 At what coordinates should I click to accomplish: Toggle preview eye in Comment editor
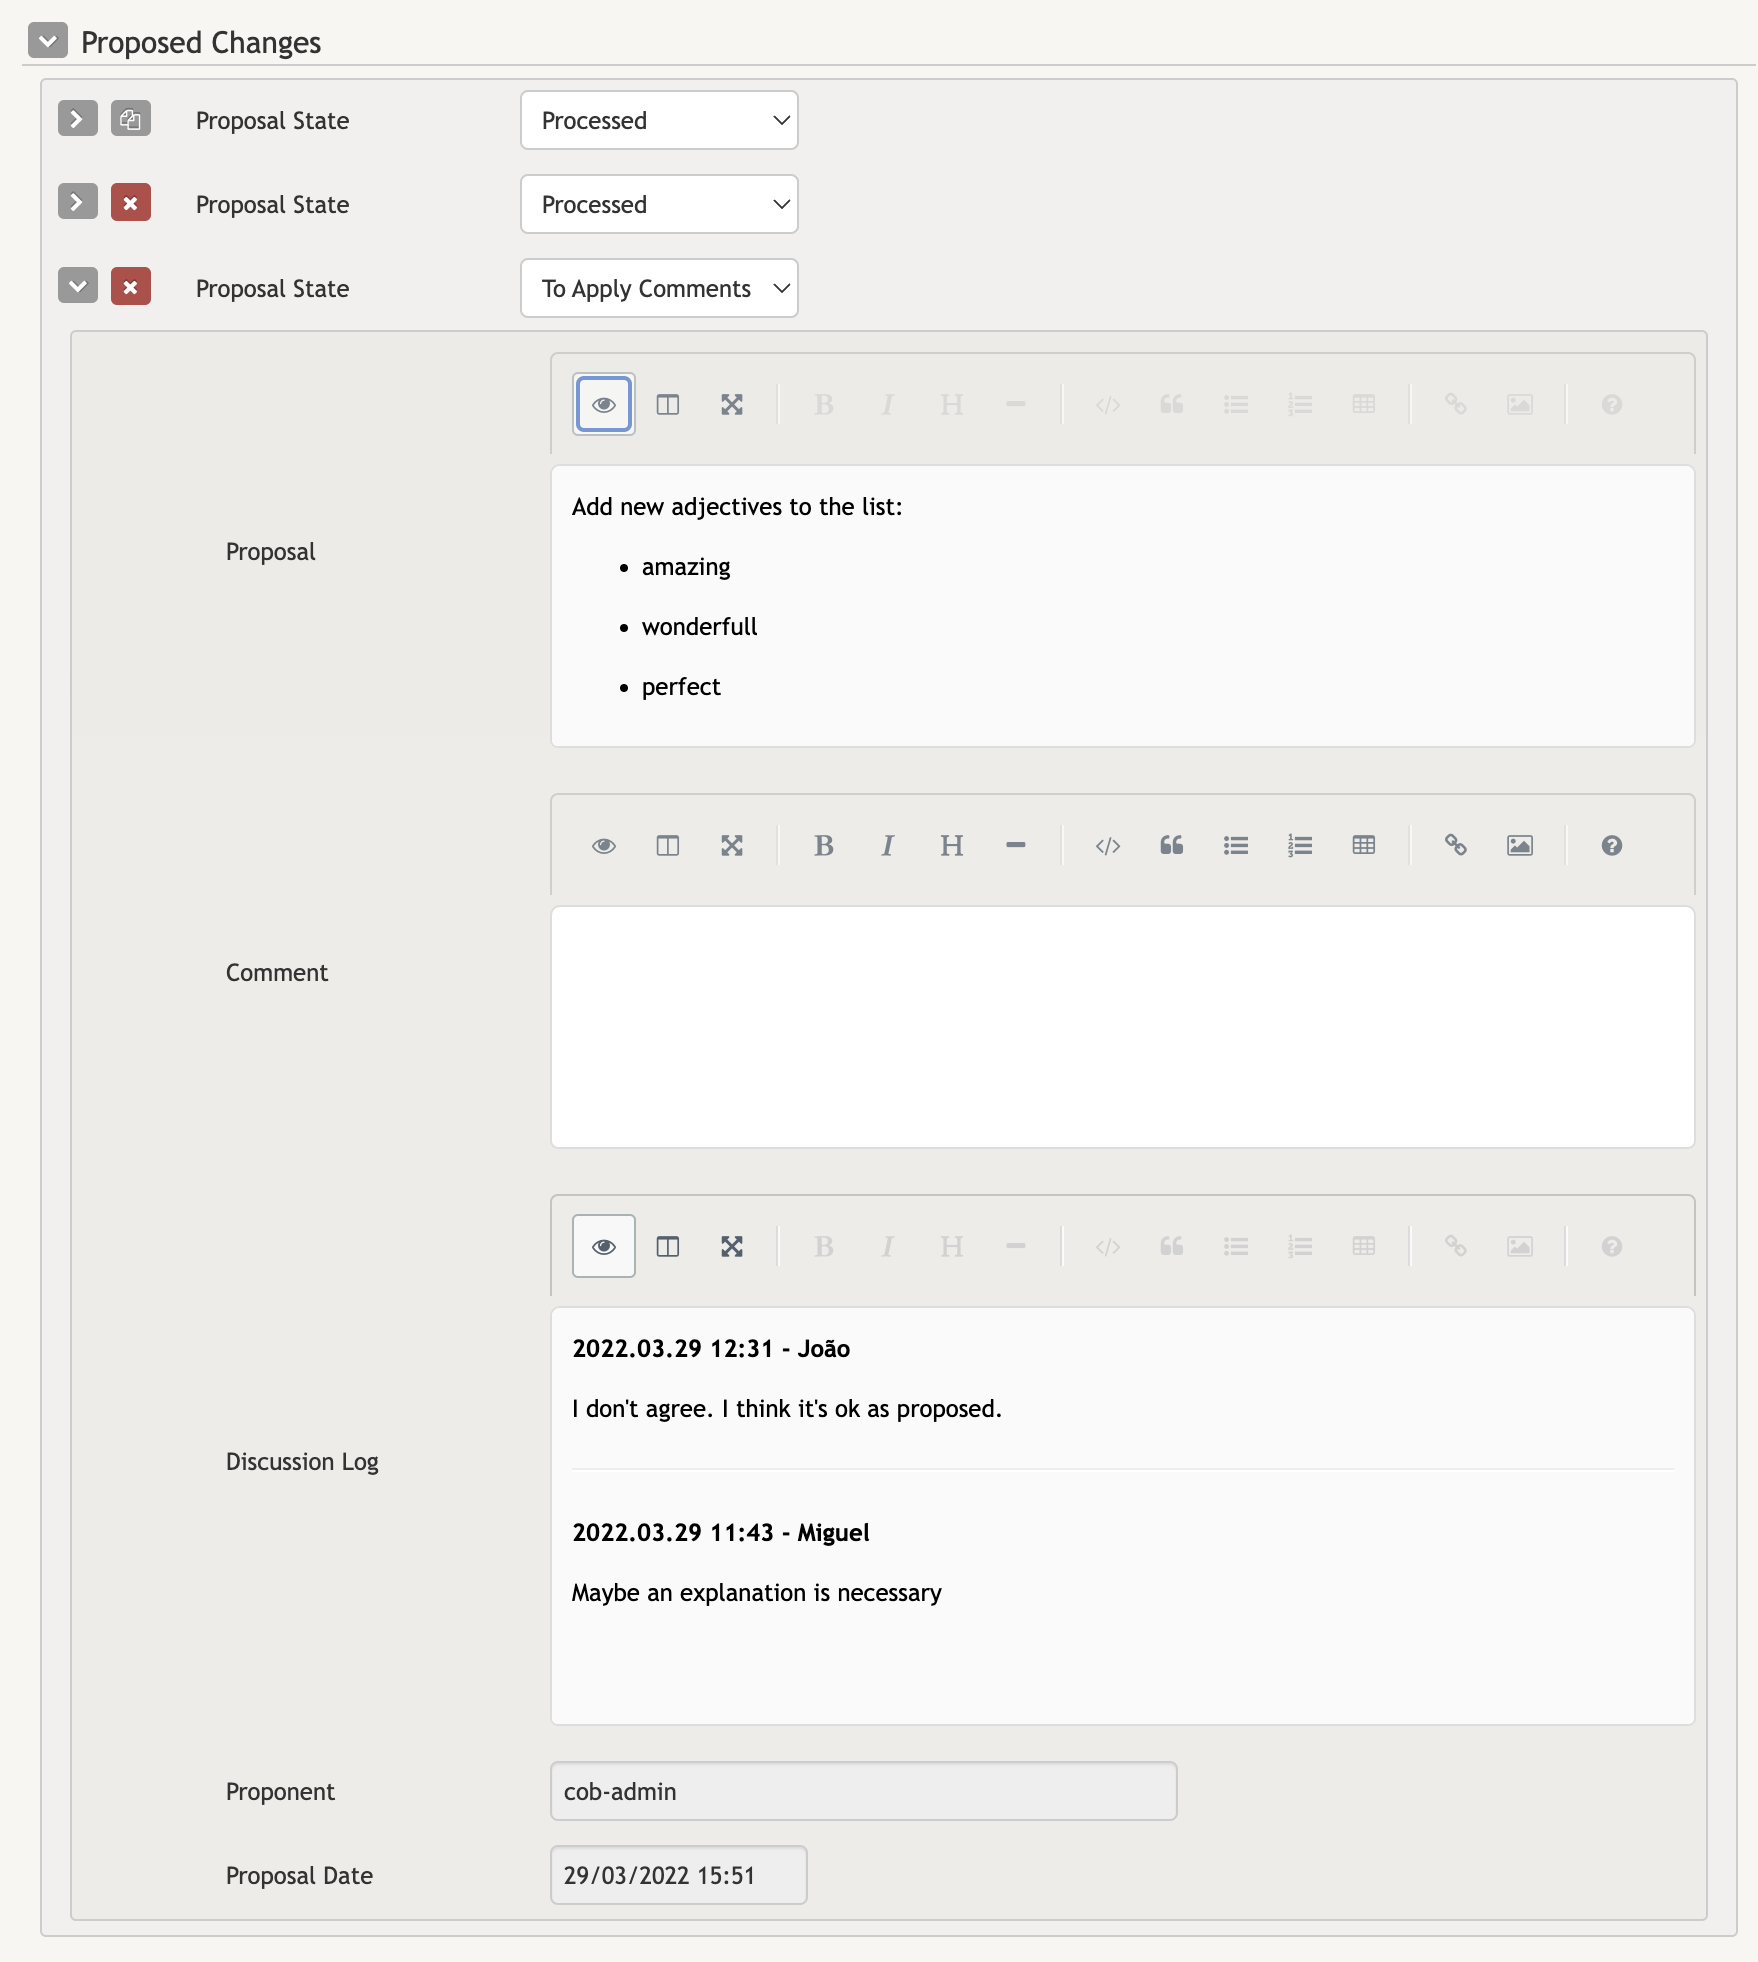[x=604, y=845]
